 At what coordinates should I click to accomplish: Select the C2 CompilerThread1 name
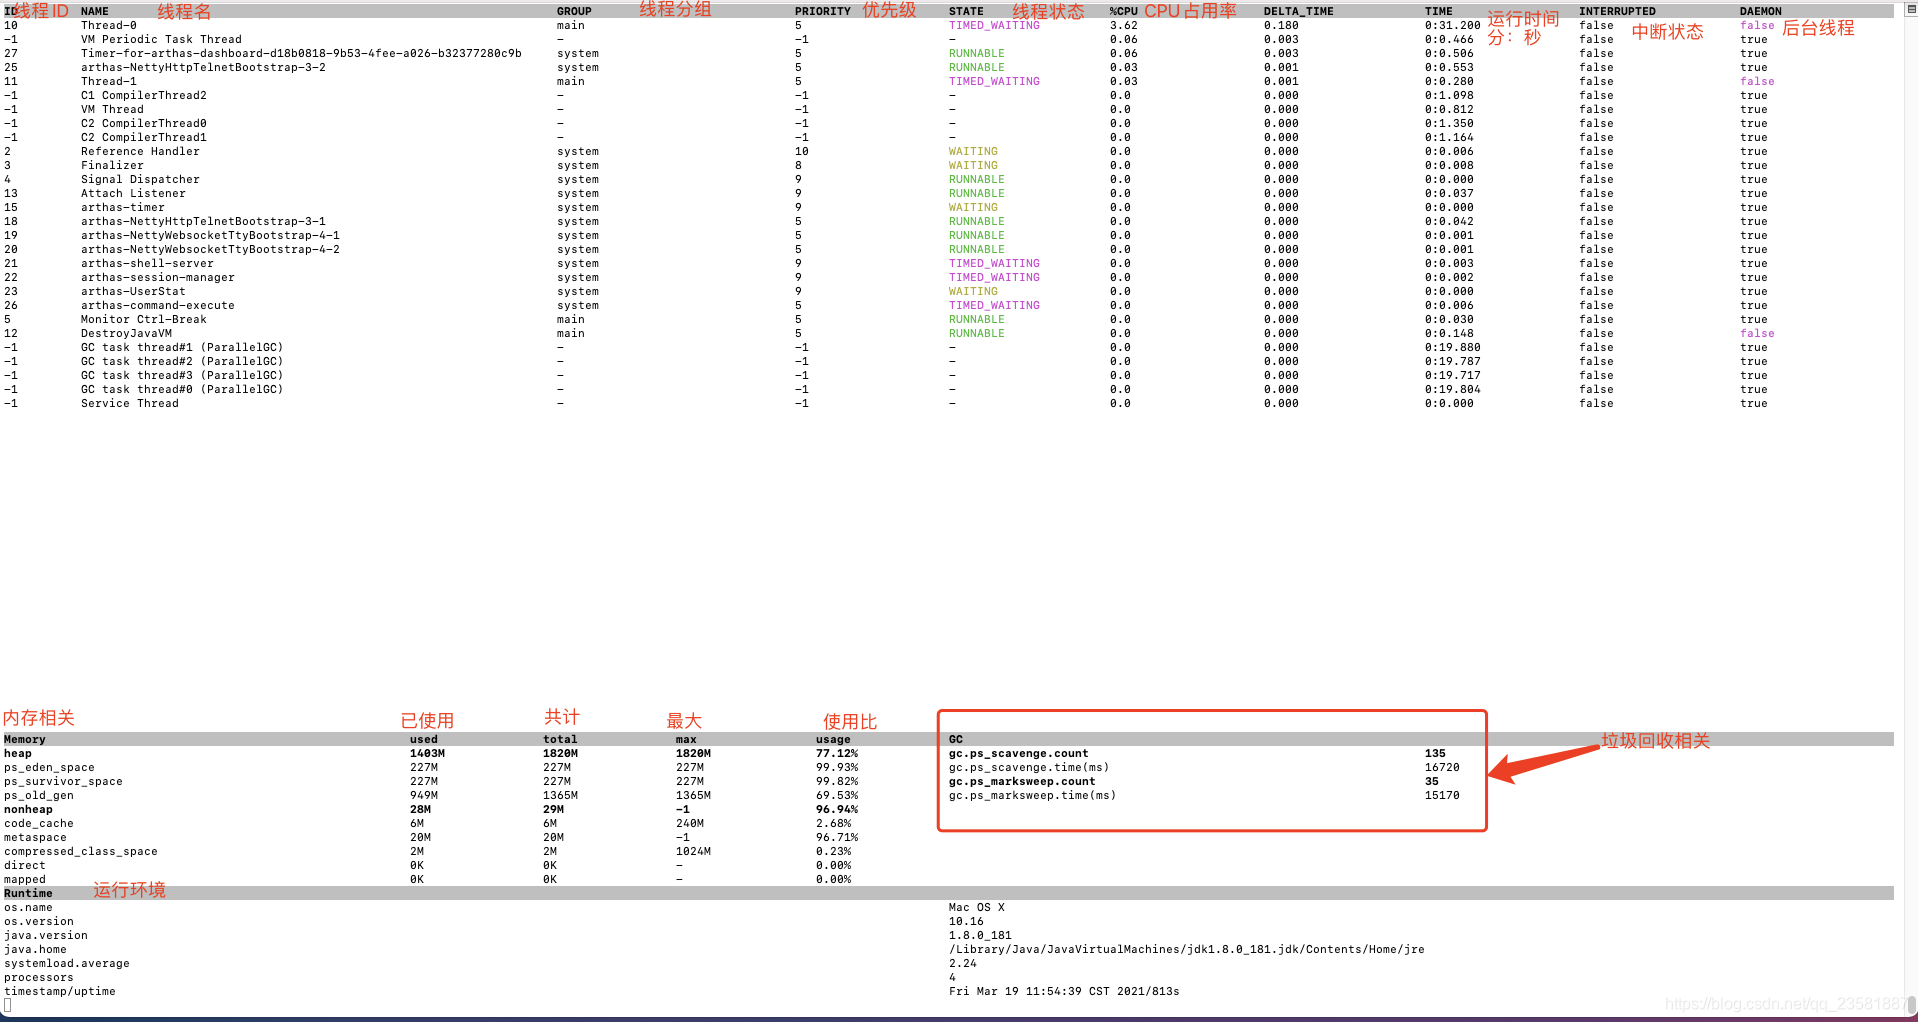(144, 138)
